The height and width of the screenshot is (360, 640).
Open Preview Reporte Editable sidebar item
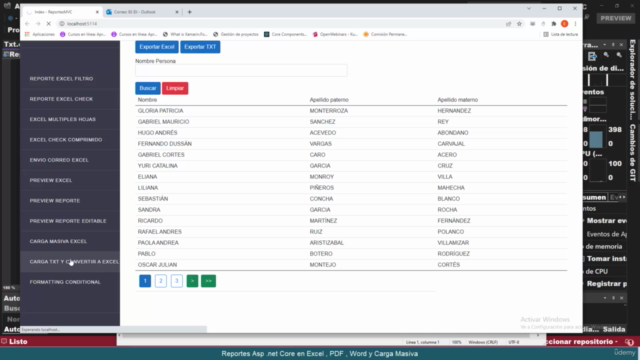tap(68, 221)
